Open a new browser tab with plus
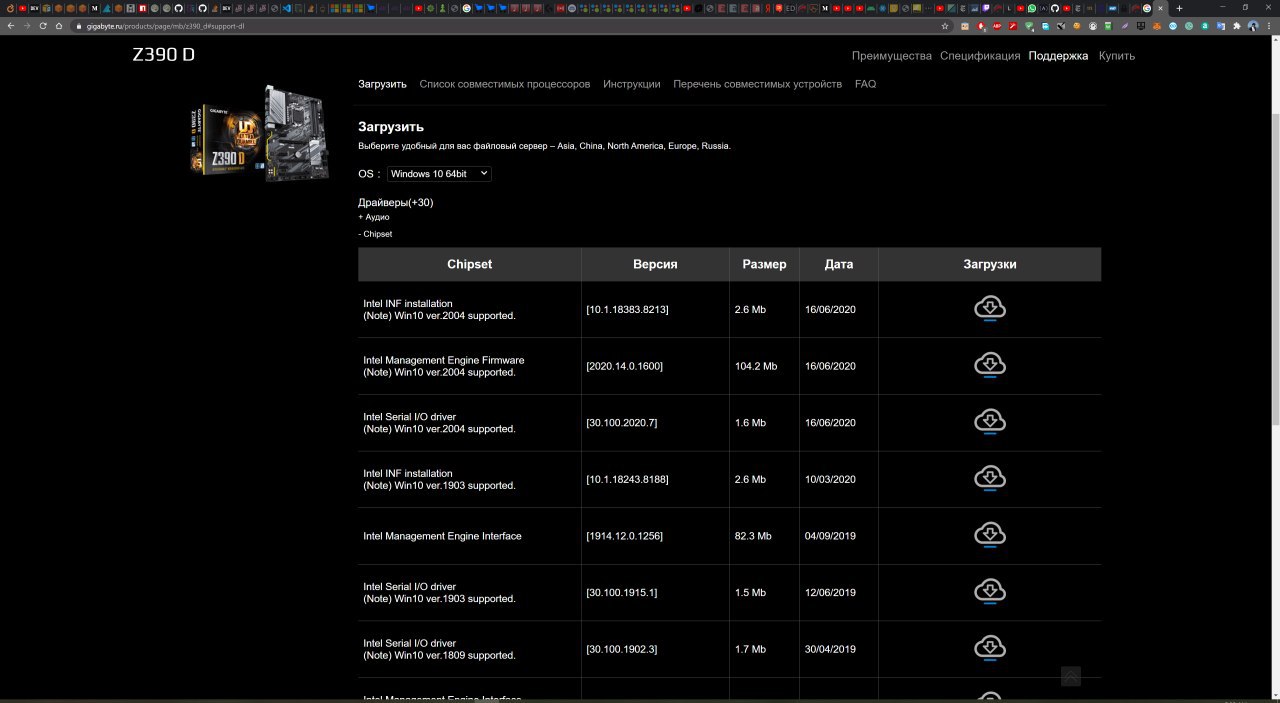Image resolution: width=1280 pixels, height=703 pixels. (x=1179, y=8)
